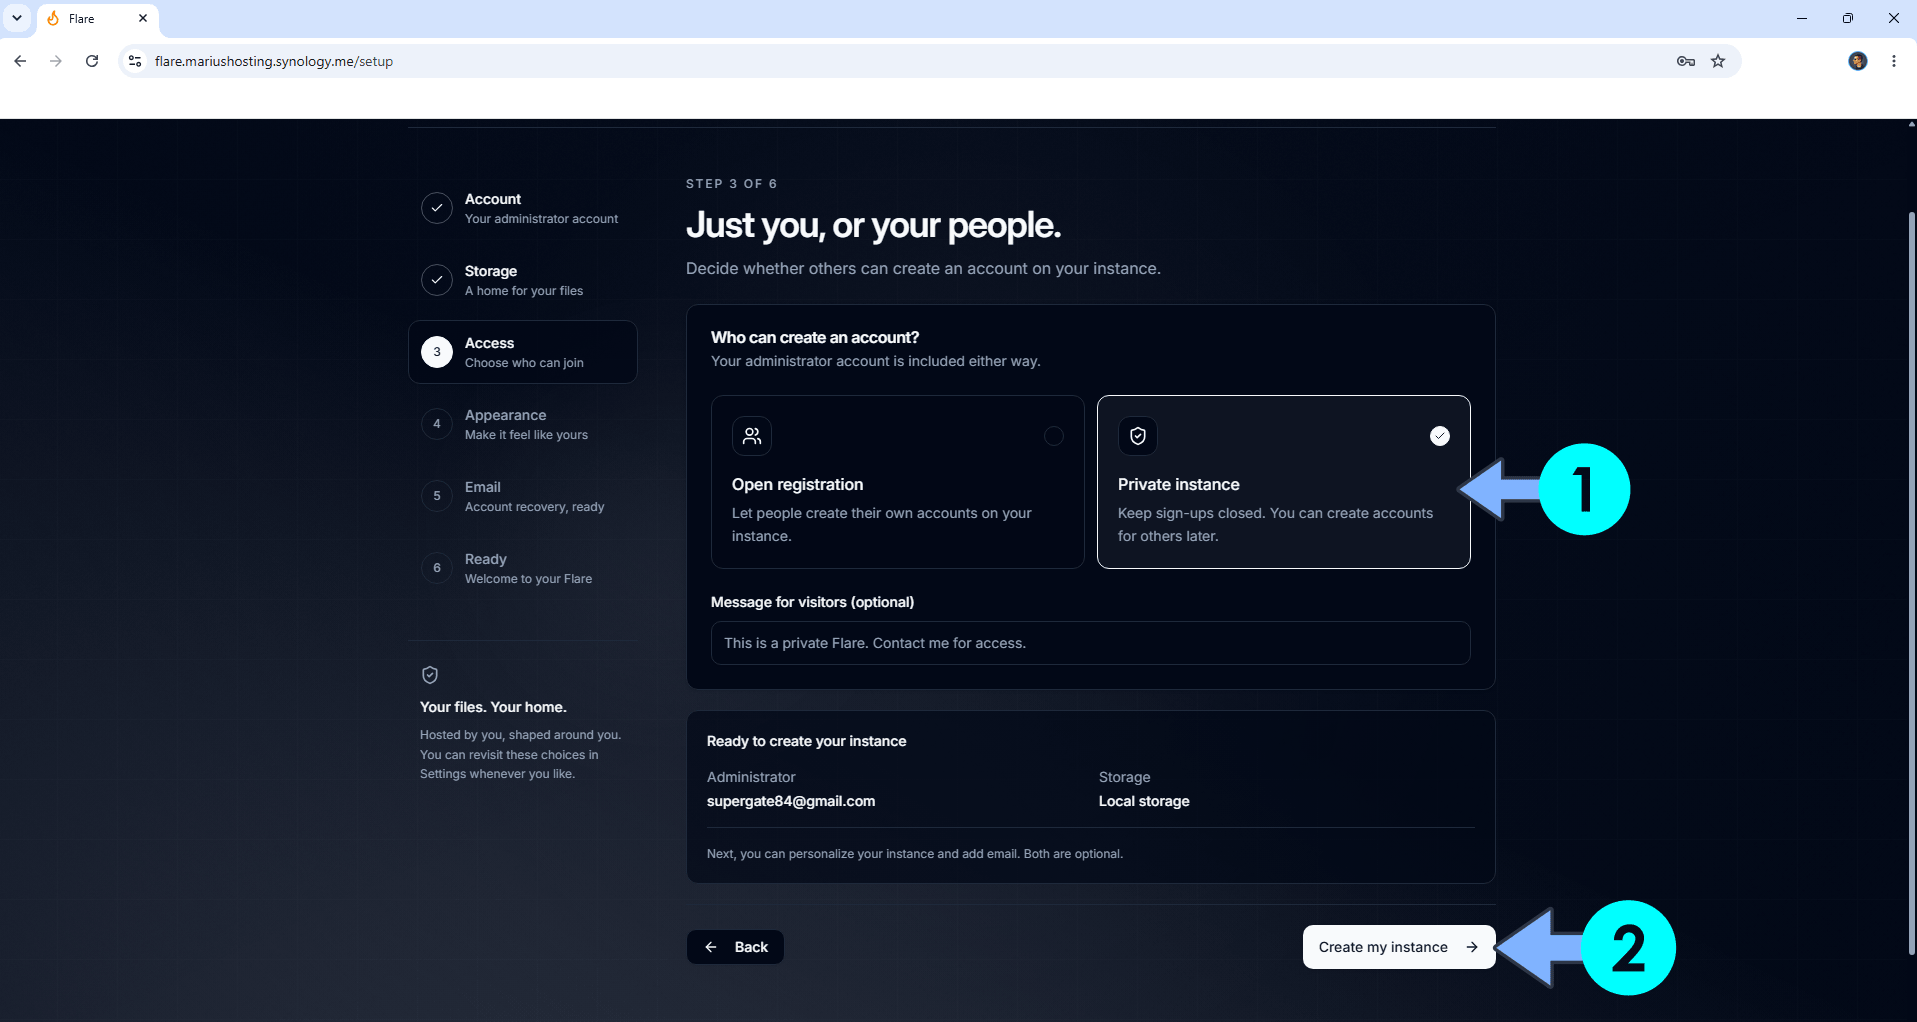Open the site information icon in address bar
Viewport: 1917px width, 1022px height.
click(x=135, y=61)
